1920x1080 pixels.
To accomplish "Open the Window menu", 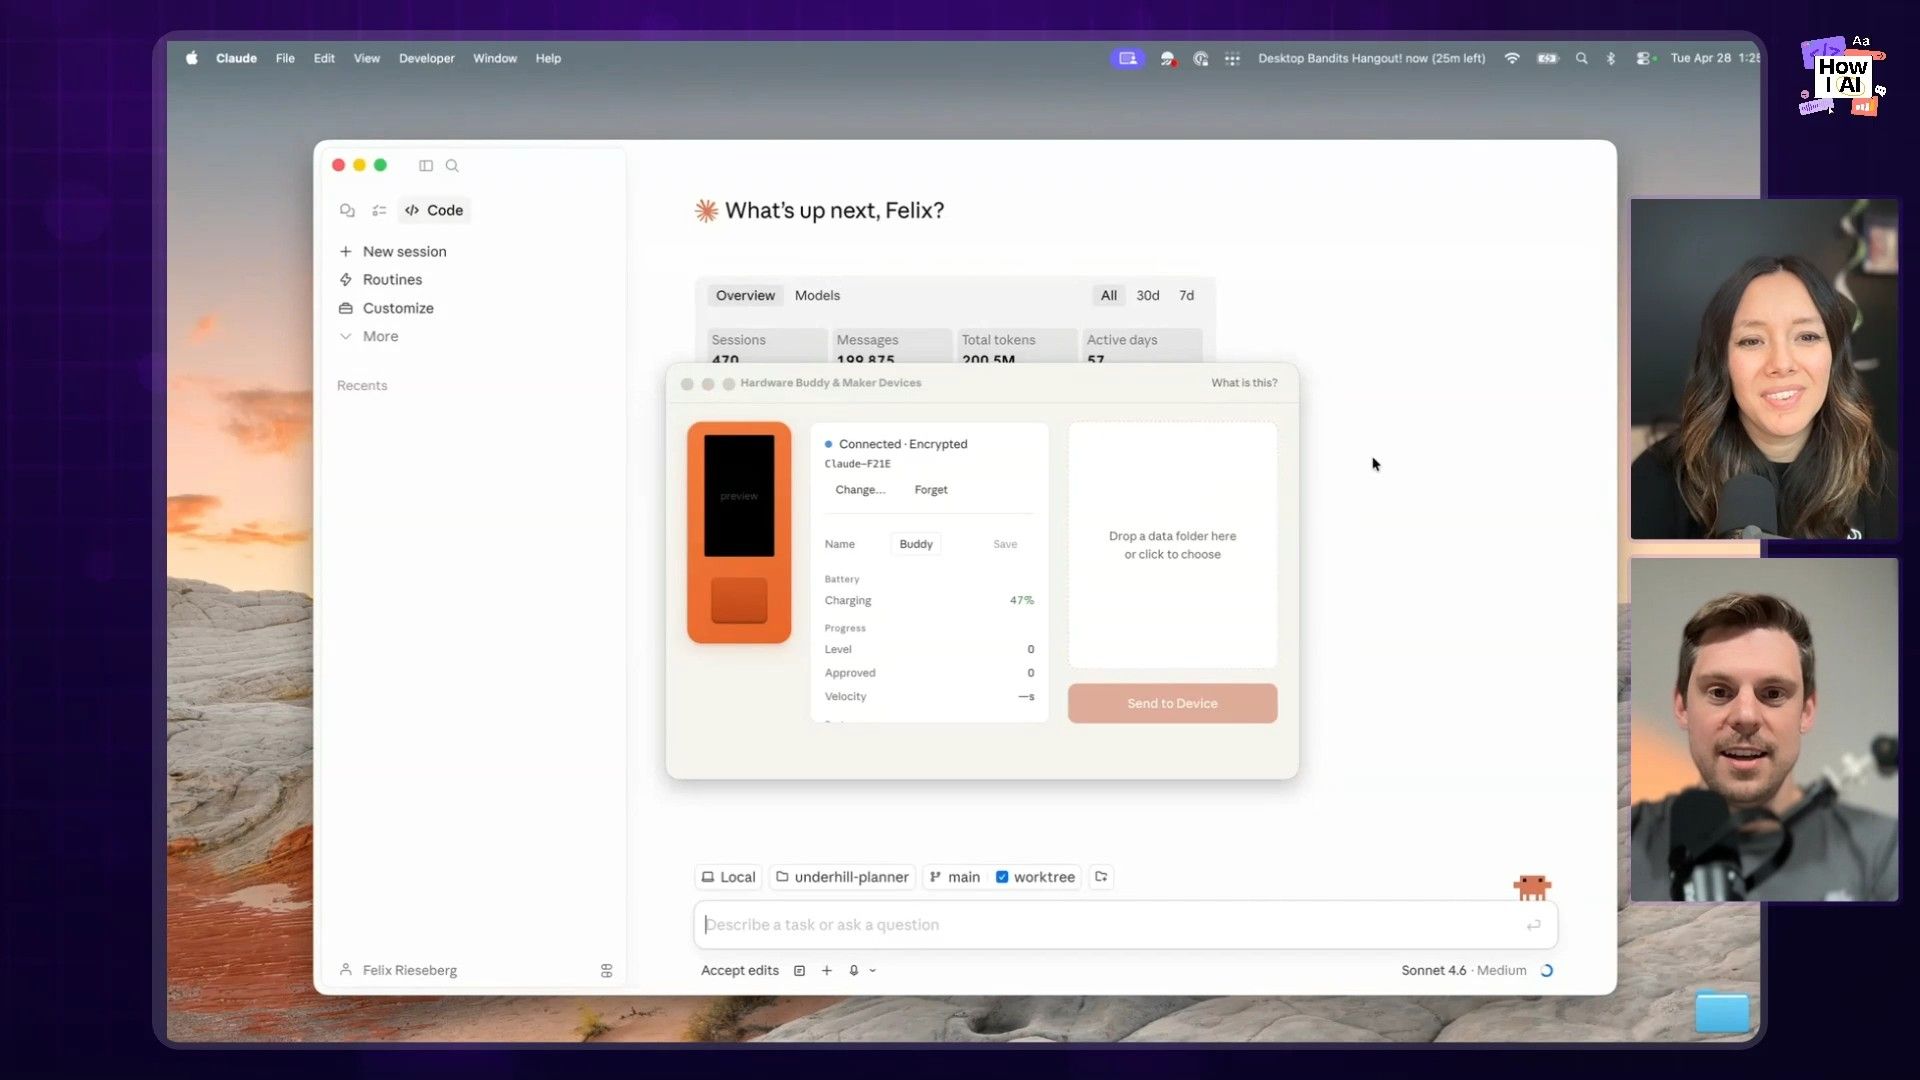I will pyautogui.click(x=494, y=58).
